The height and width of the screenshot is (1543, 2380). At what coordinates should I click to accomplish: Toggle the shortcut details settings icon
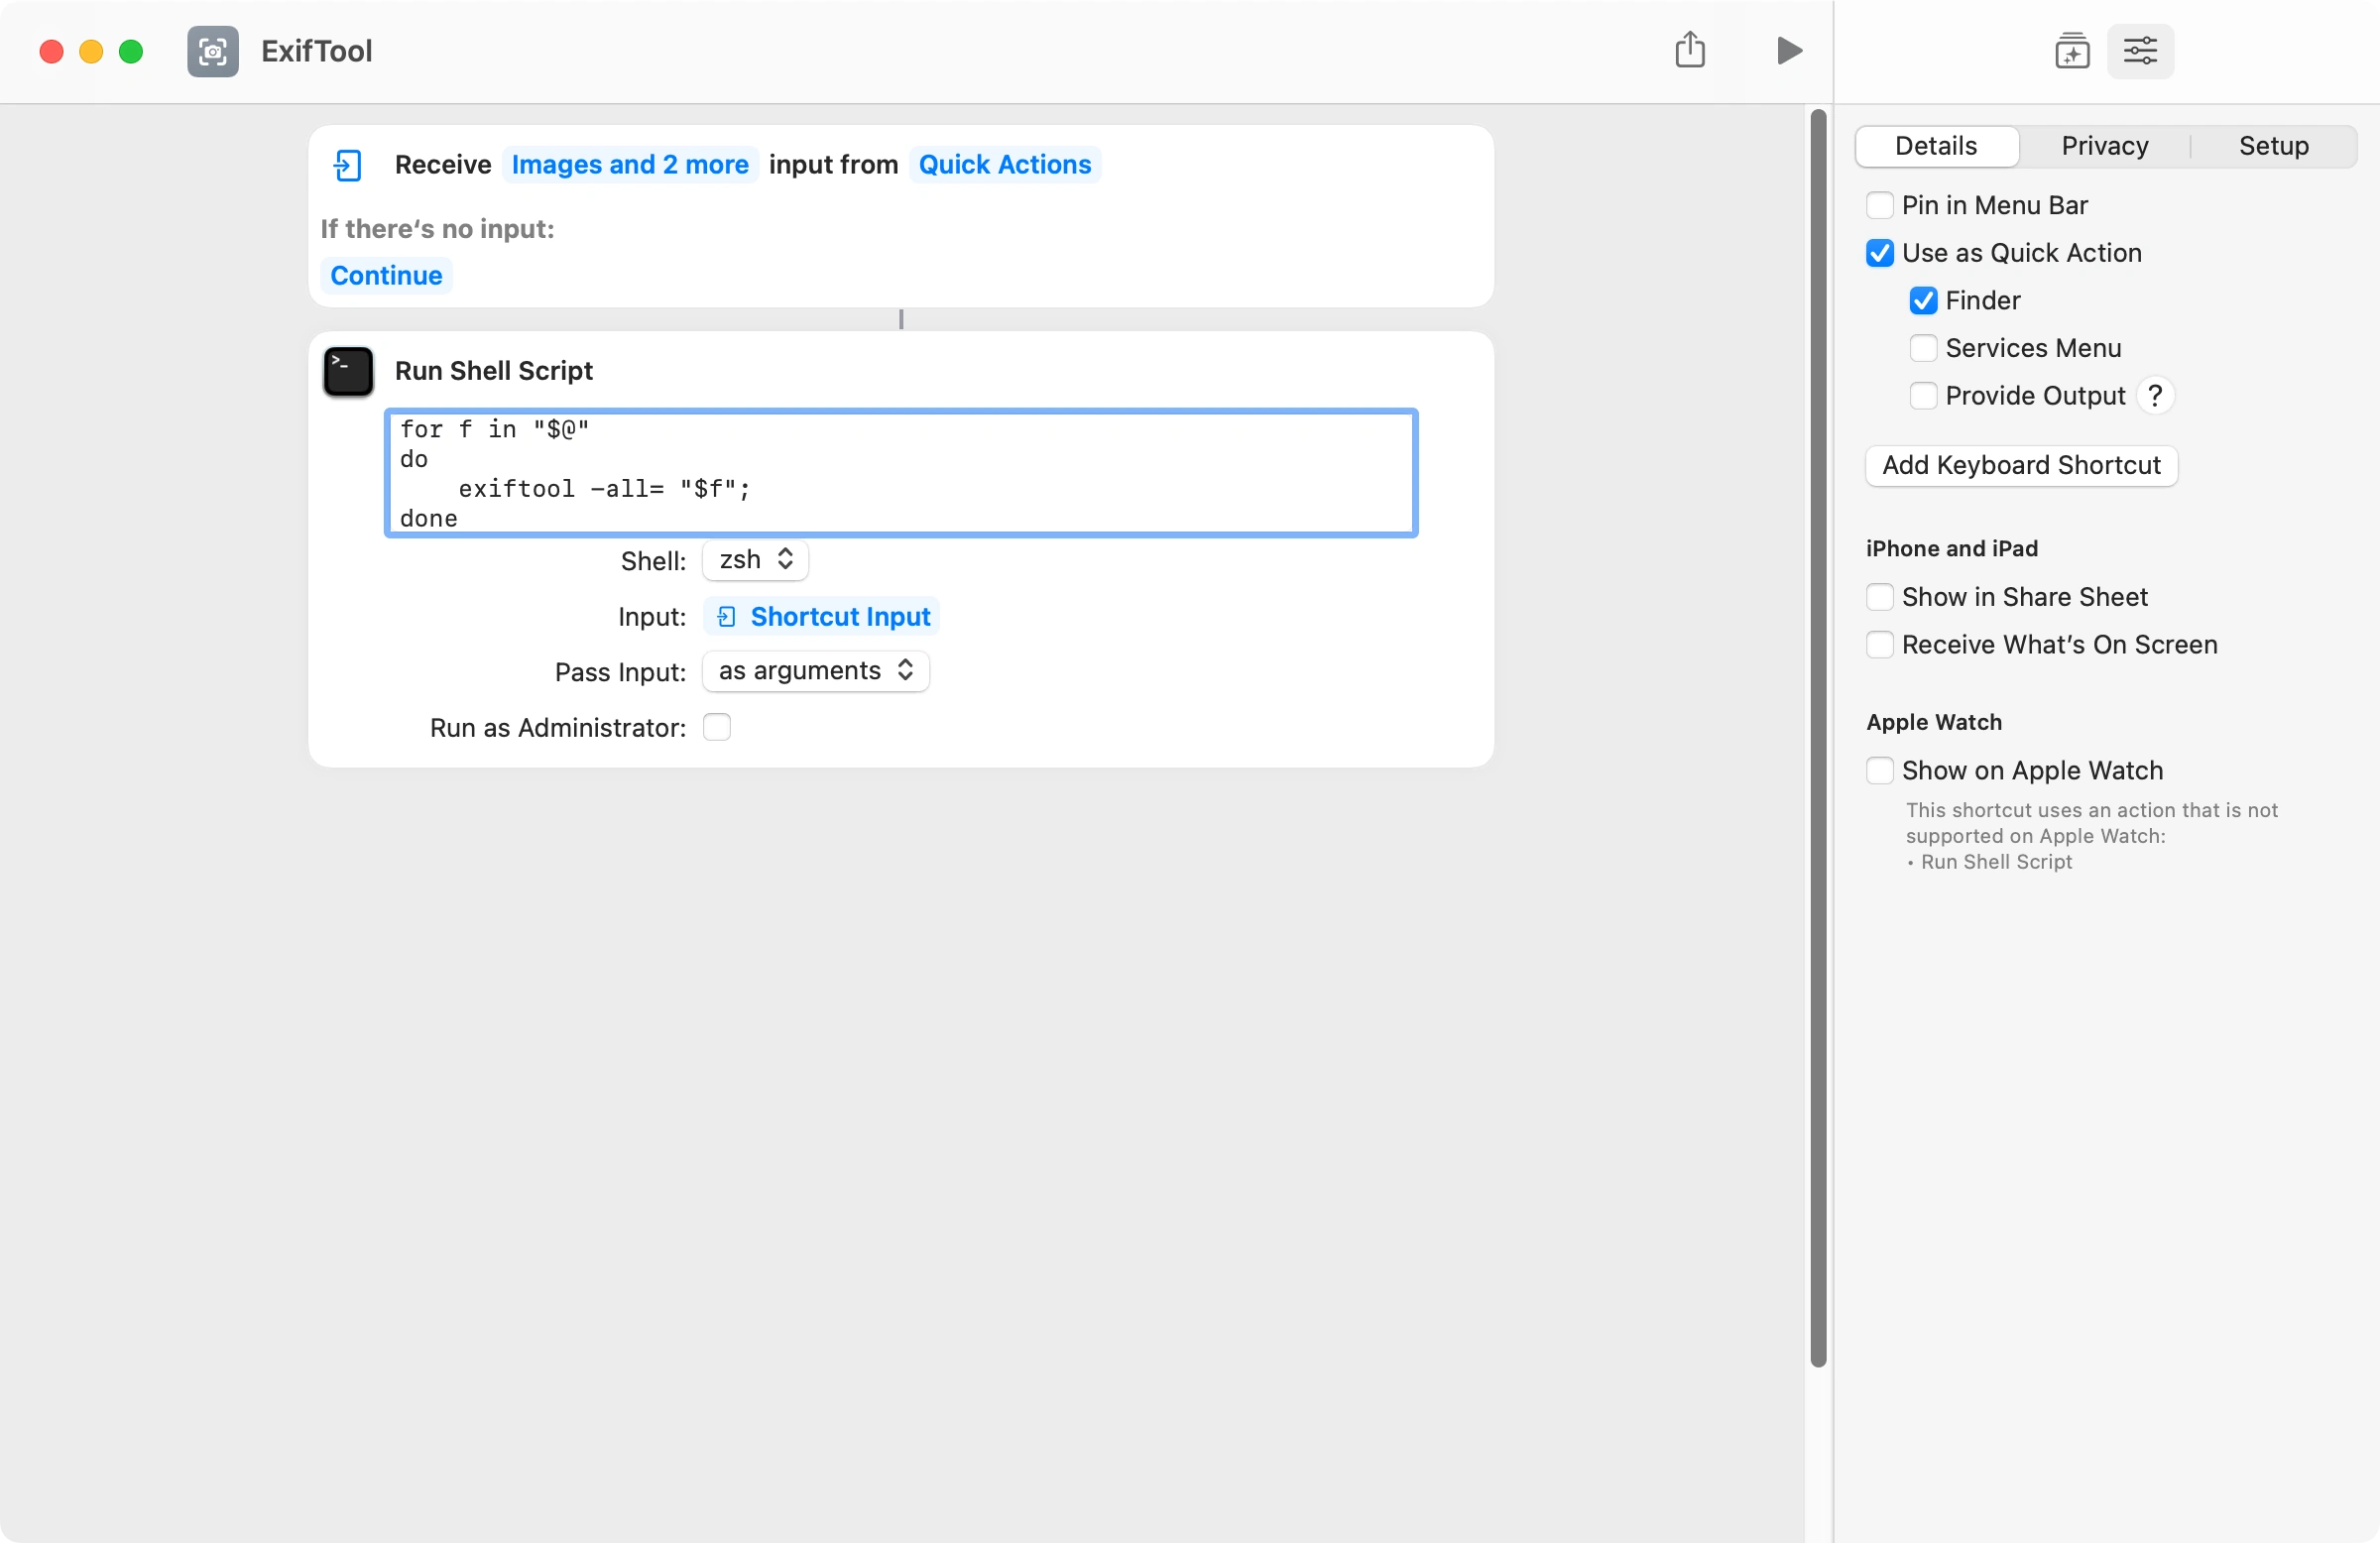click(2139, 51)
